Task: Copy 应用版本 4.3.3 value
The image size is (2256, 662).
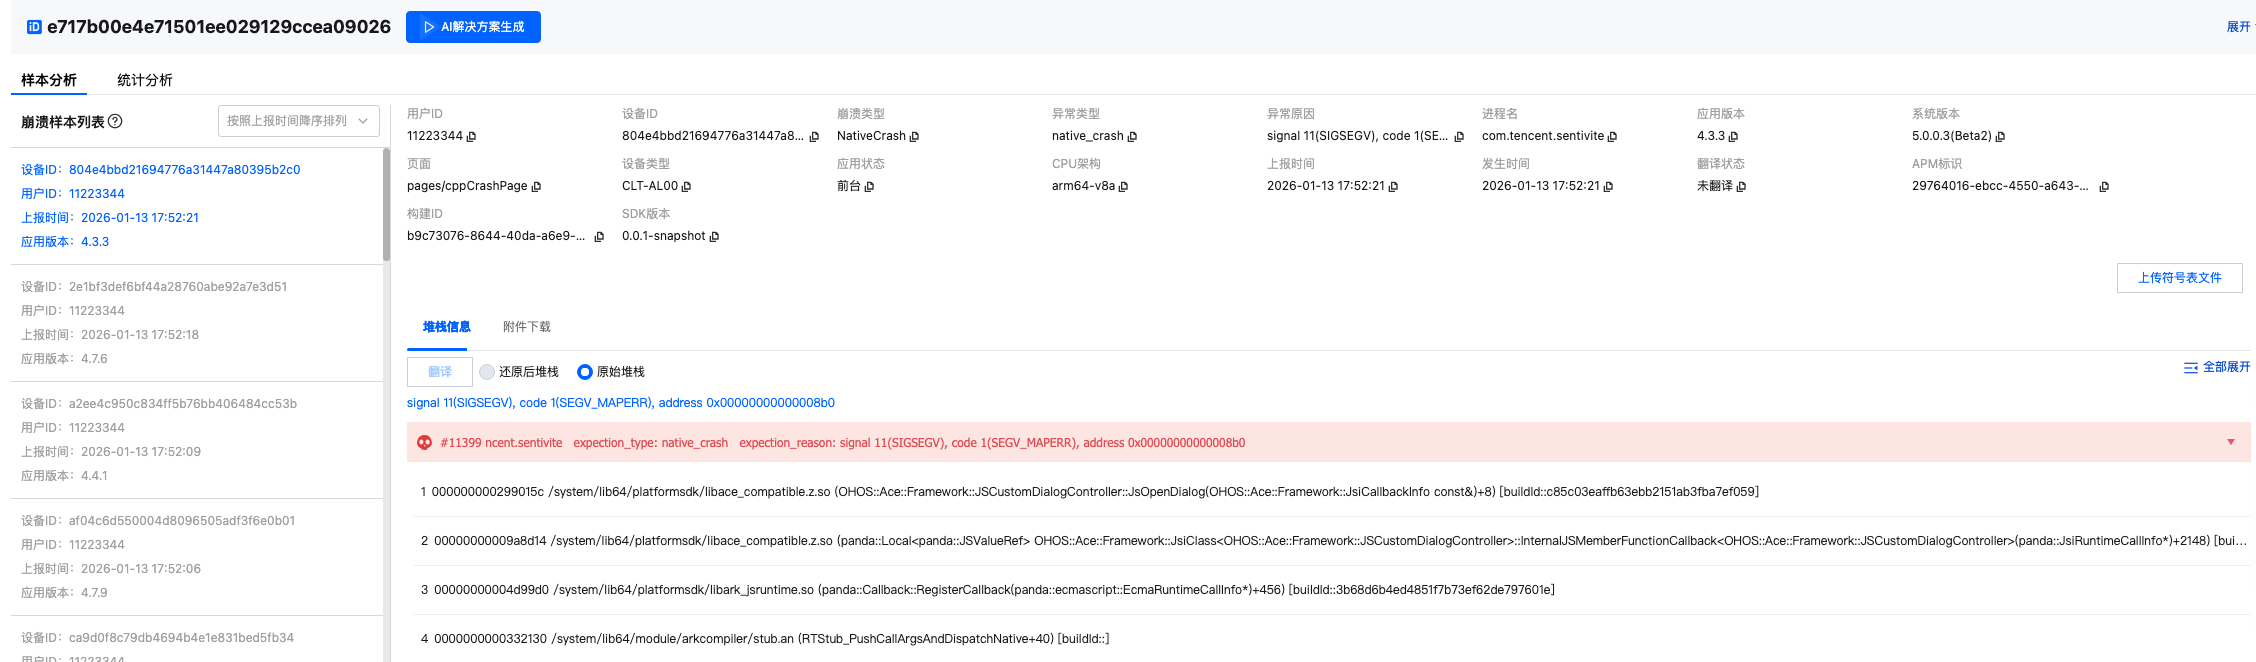Action: (1733, 137)
